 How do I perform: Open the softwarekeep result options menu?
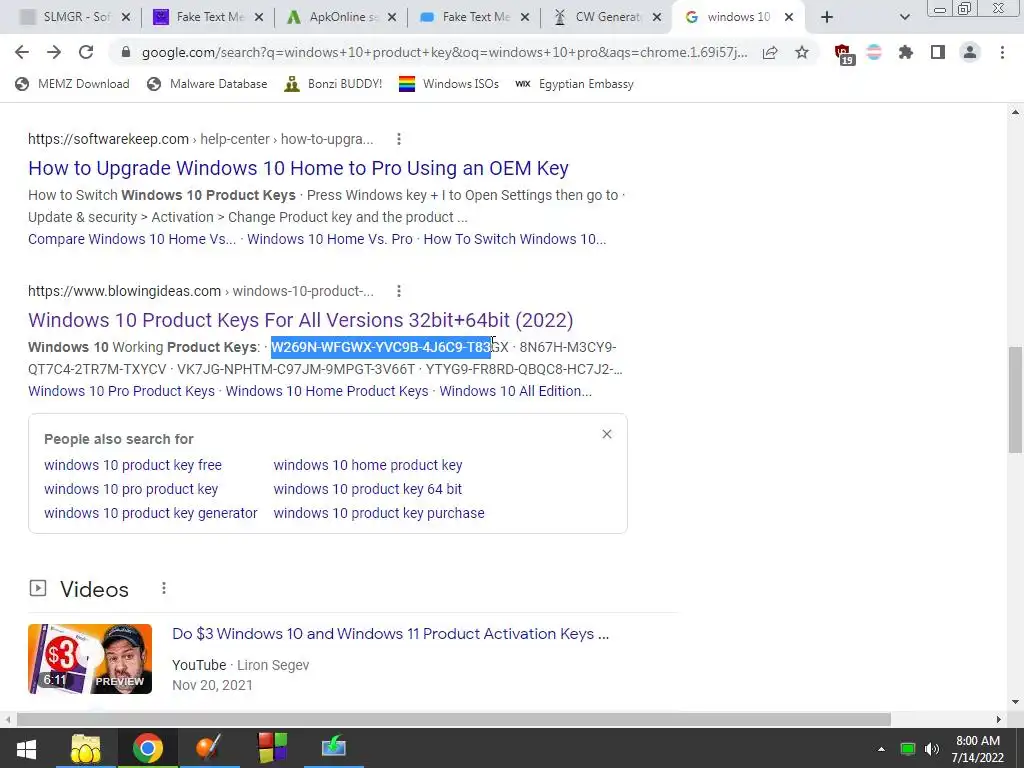[x=398, y=139]
